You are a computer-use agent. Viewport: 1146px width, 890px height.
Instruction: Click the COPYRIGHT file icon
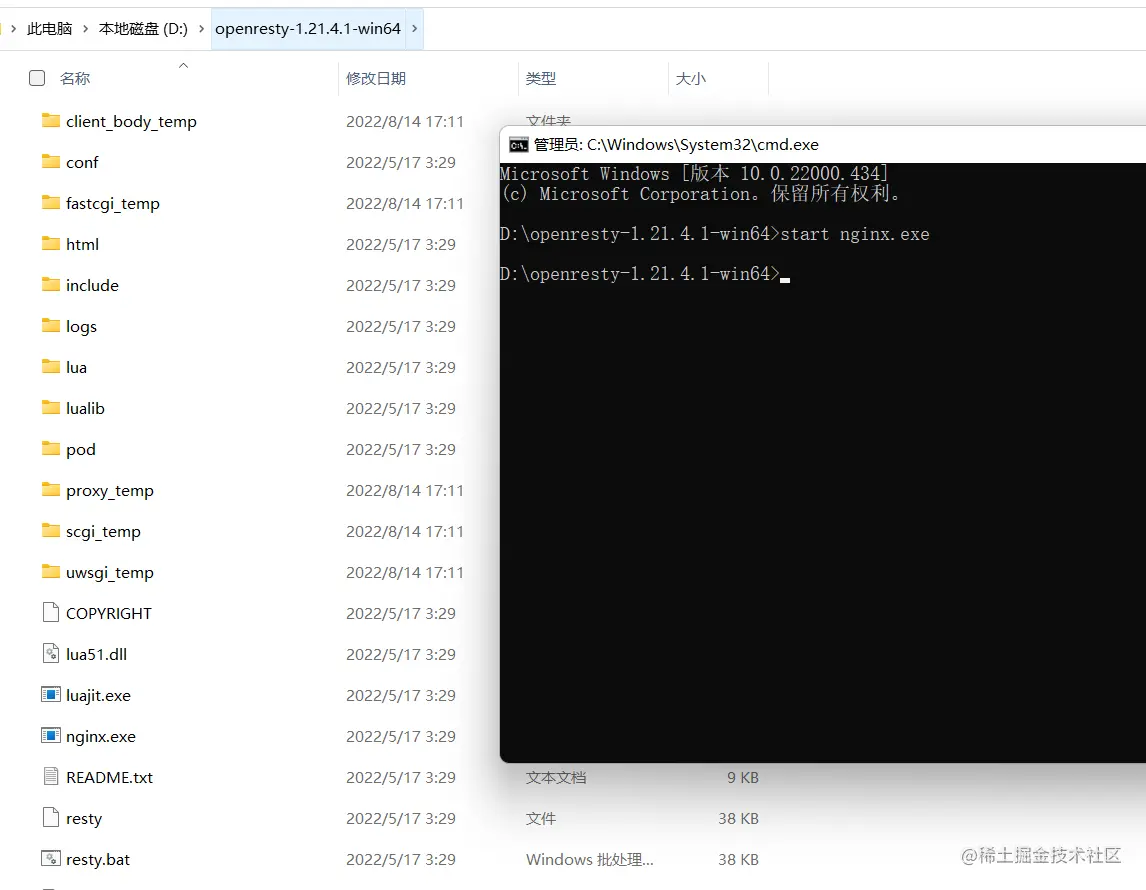pos(50,612)
